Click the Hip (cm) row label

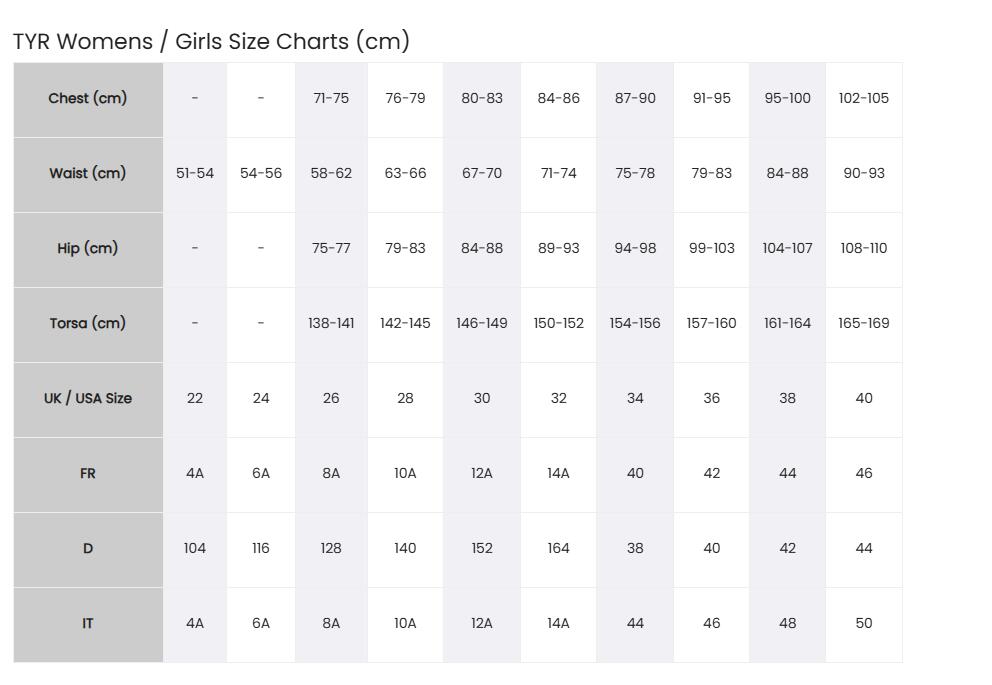pyautogui.click(x=88, y=249)
